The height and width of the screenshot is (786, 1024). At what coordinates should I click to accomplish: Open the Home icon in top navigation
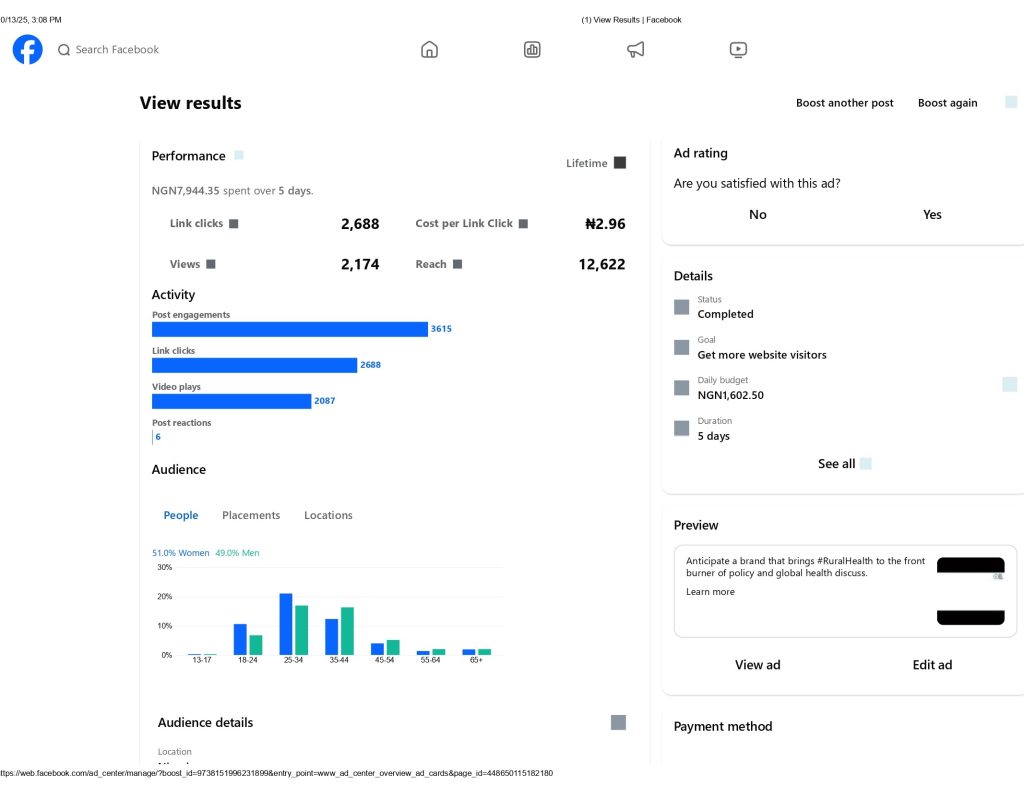(429, 49)
